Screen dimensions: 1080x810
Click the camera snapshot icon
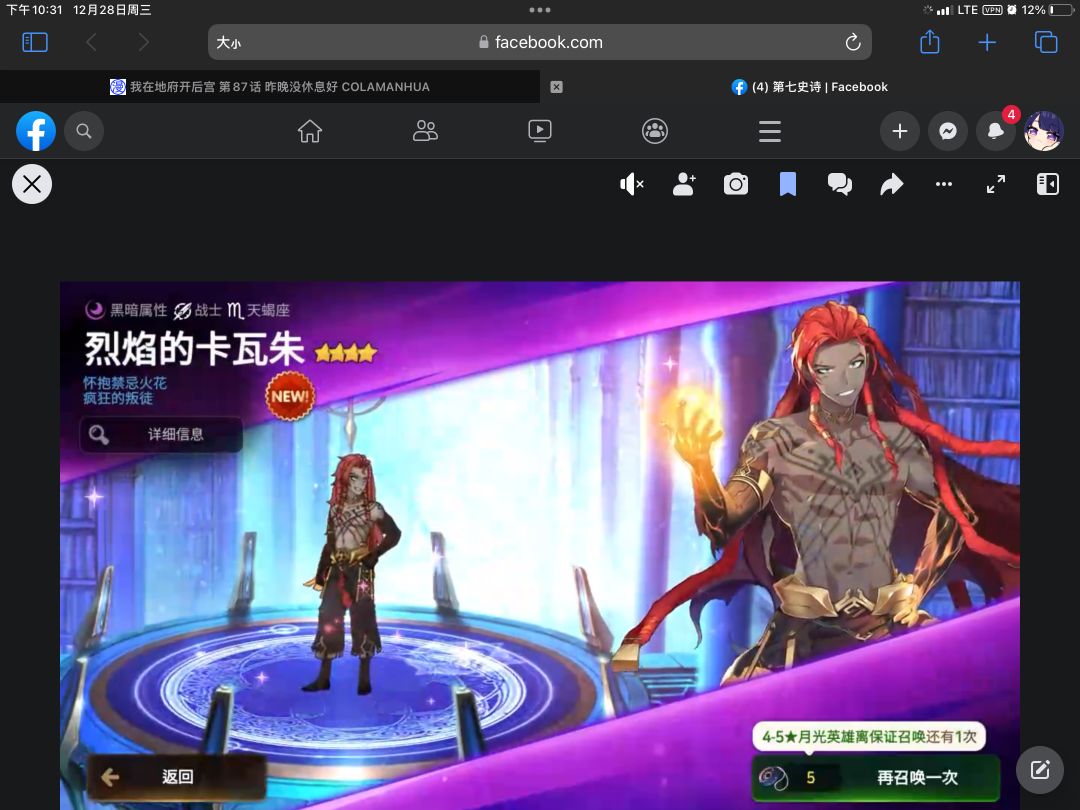click(x=736, y=185)
